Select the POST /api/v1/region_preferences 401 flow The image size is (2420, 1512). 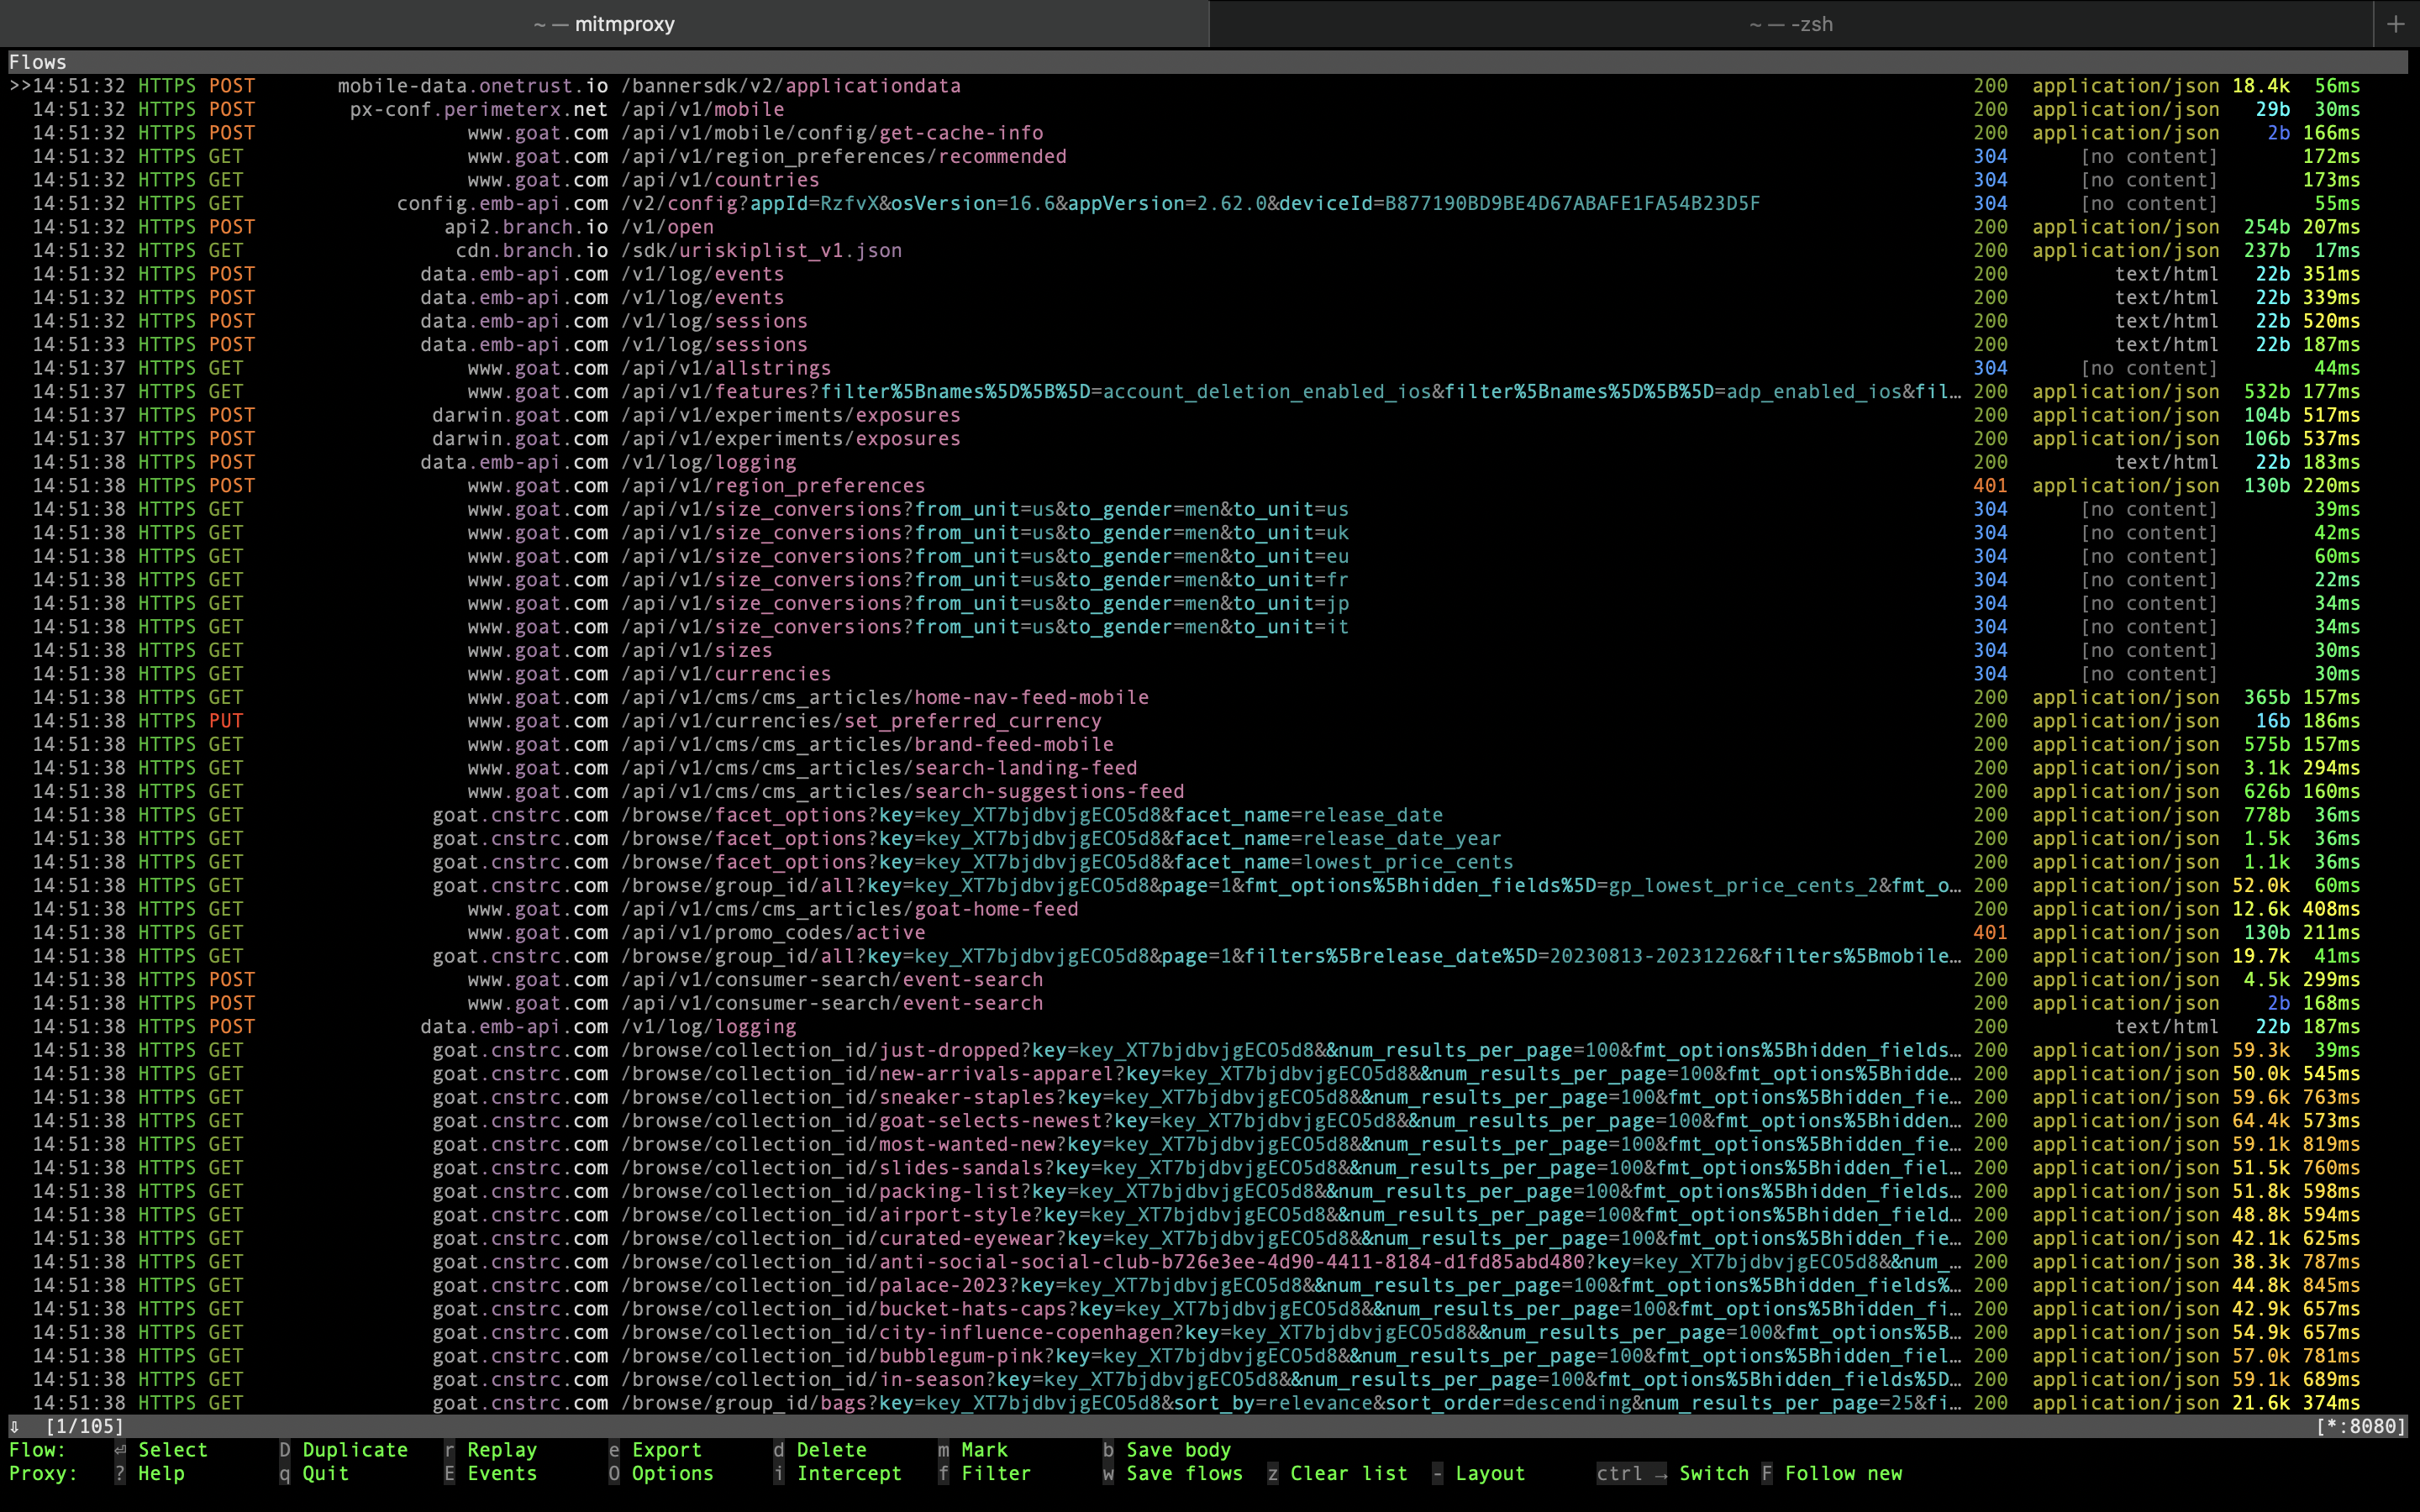[1208, 485]
